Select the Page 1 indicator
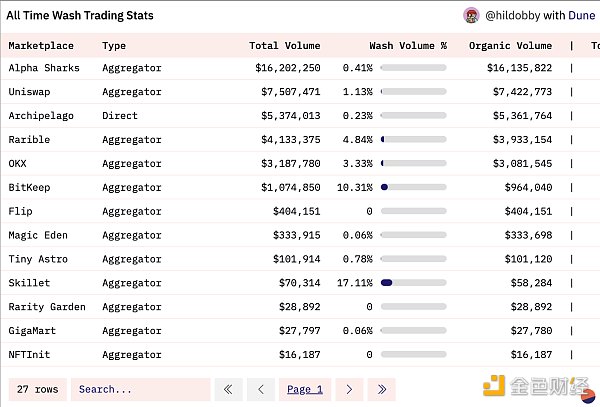 [x=304, y=389]
